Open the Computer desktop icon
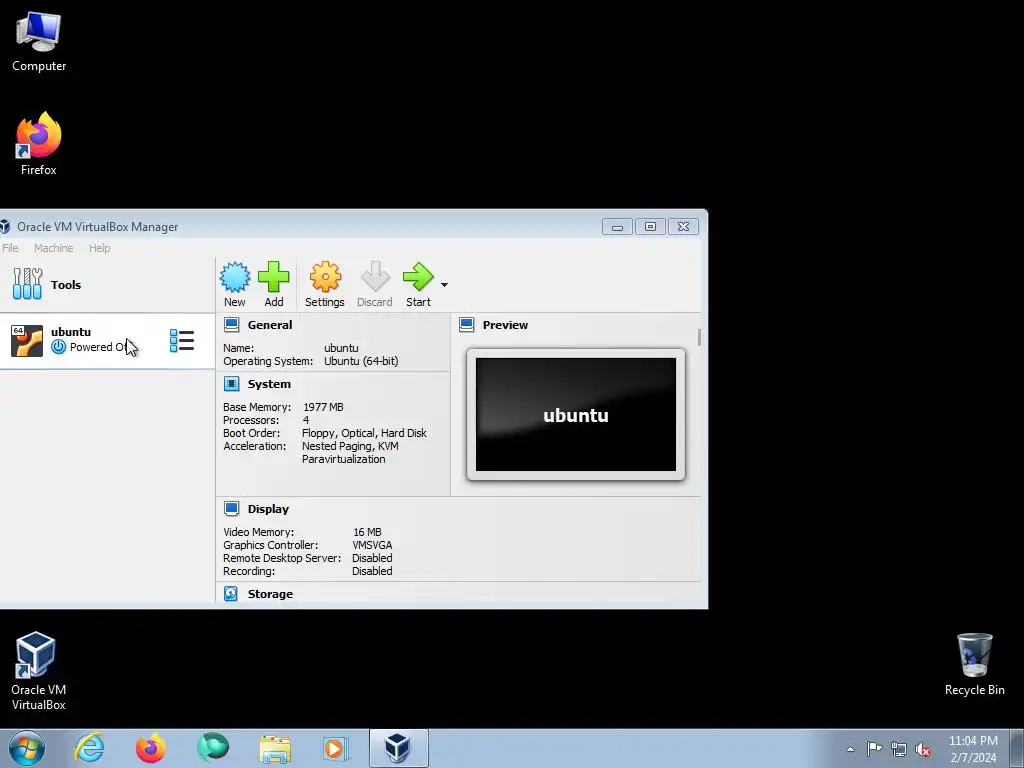 [x=39, y=41]
